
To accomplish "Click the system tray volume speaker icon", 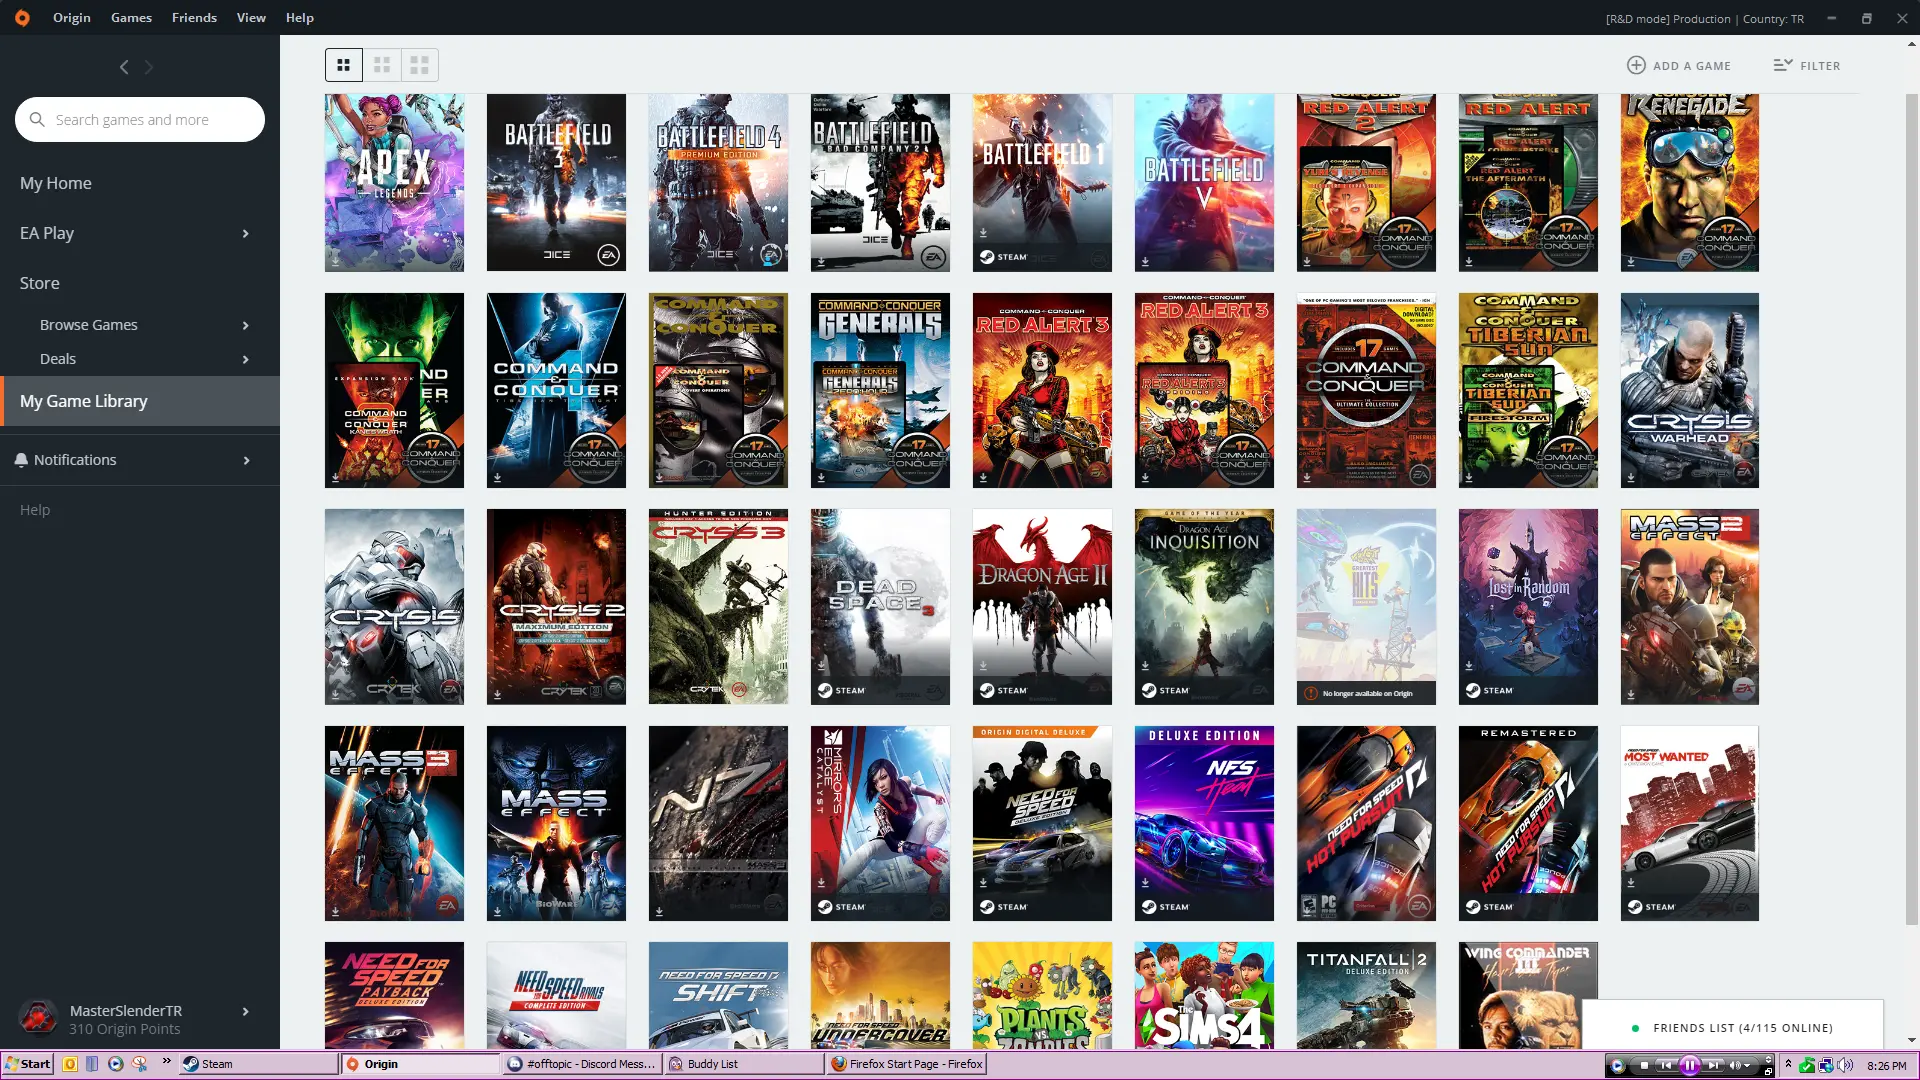I will pos(1845,1065).
